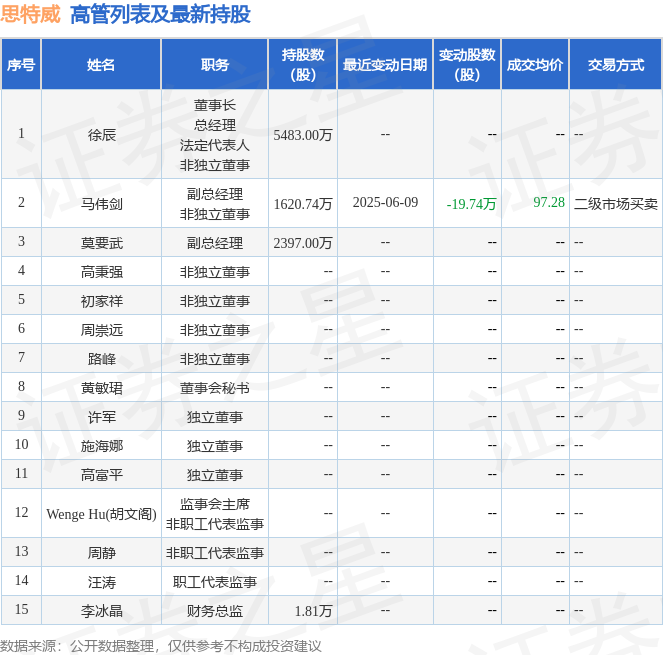
Task: Click the change value -19.74万
Action: 471,204
